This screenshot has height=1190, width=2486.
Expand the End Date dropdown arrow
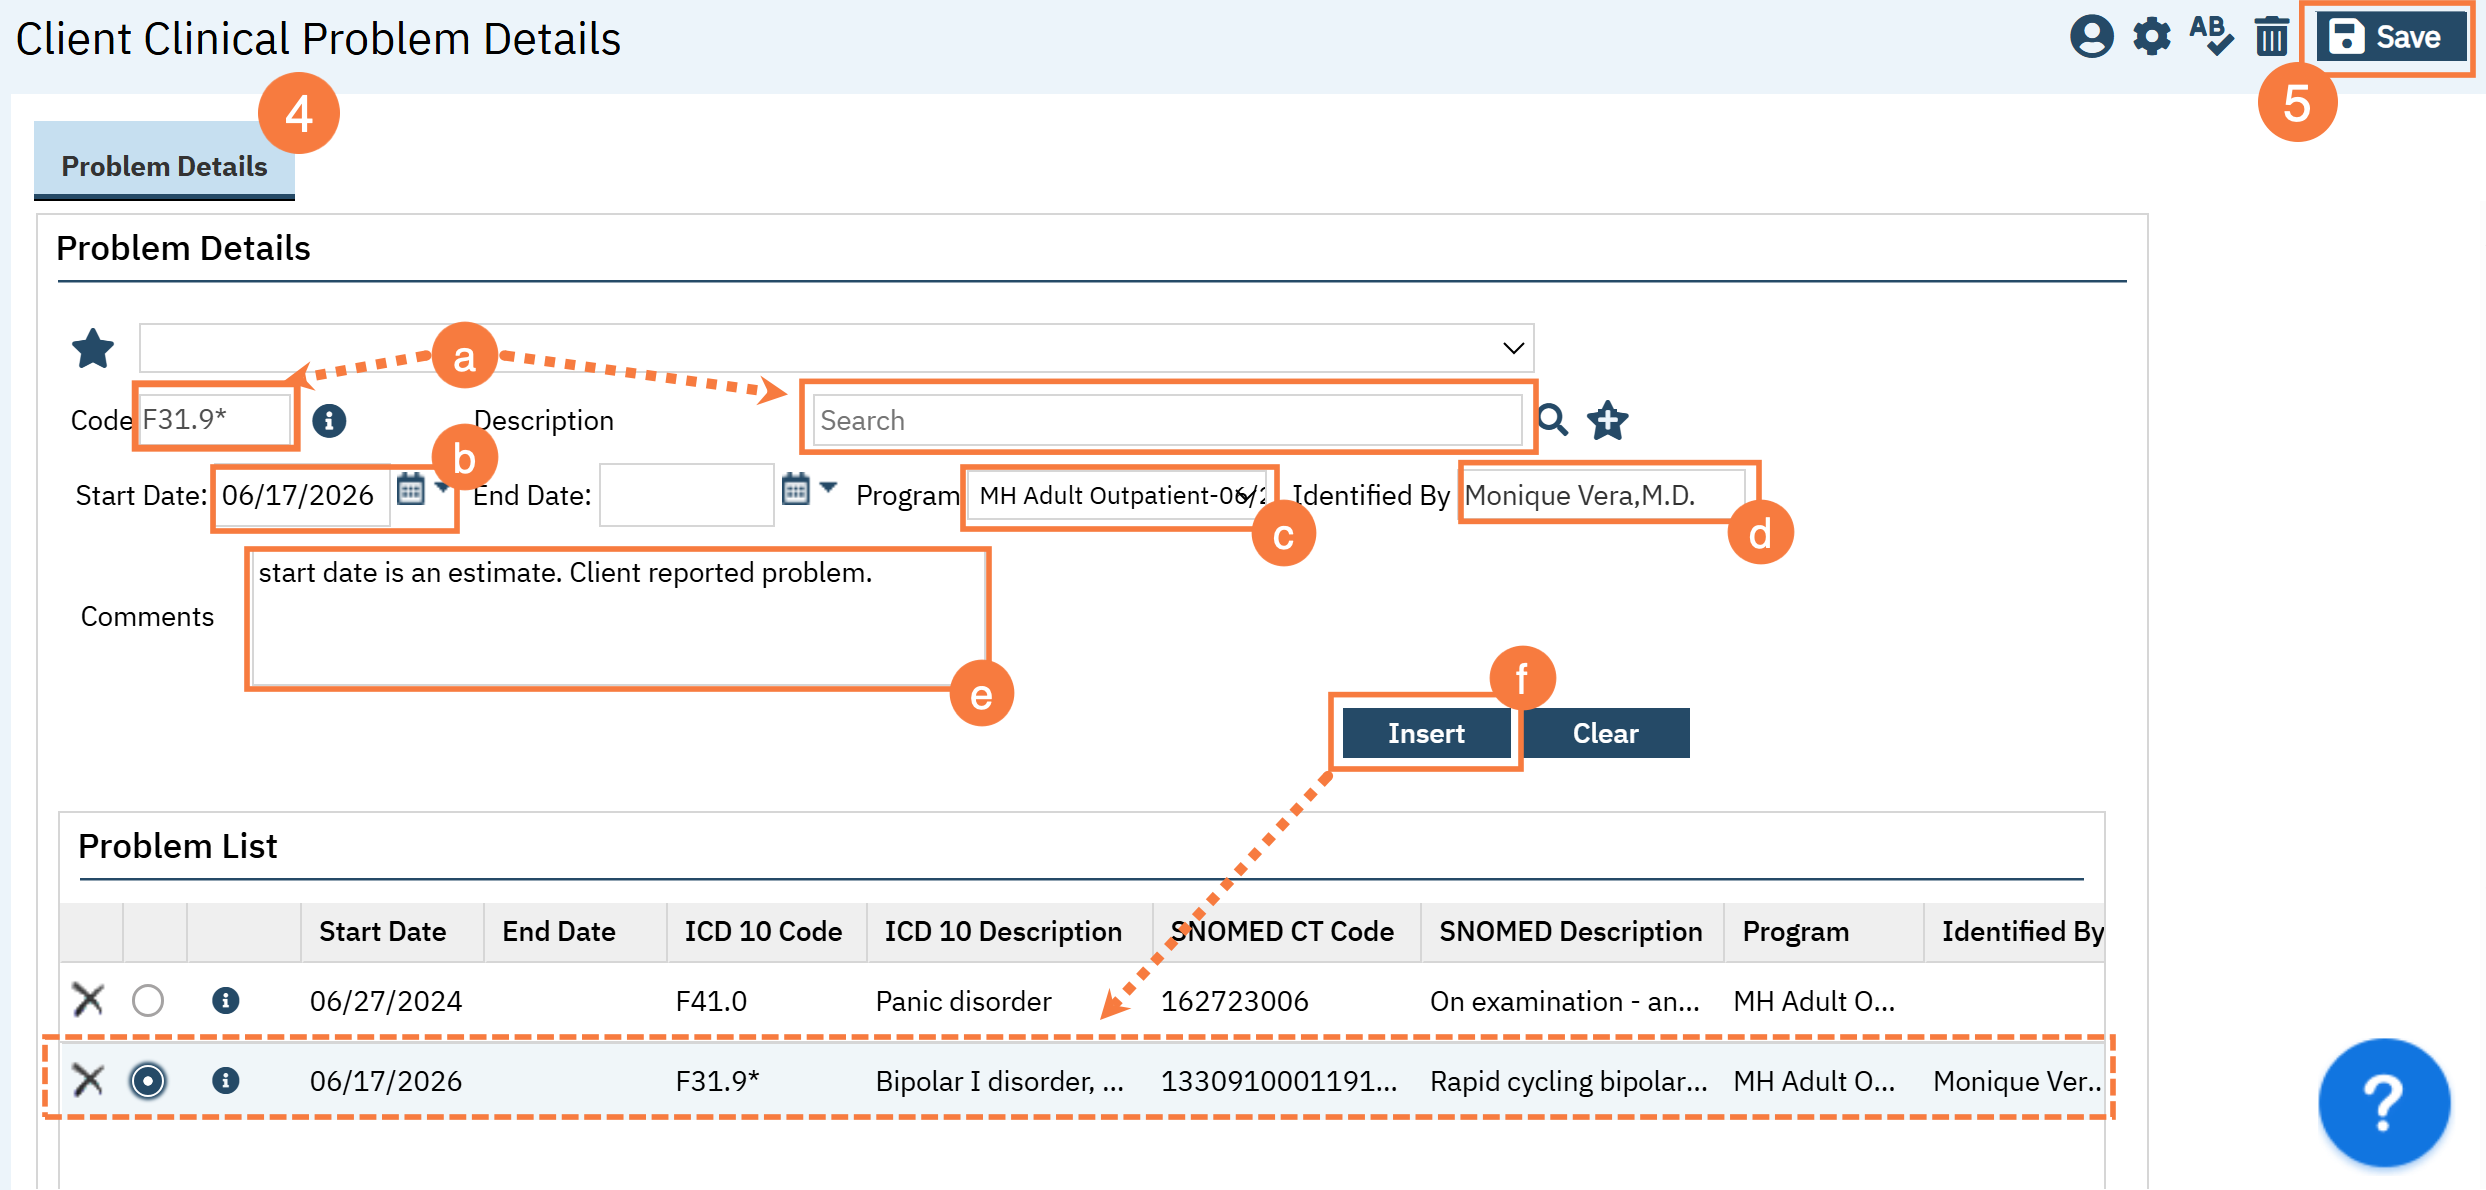point(828,487)
